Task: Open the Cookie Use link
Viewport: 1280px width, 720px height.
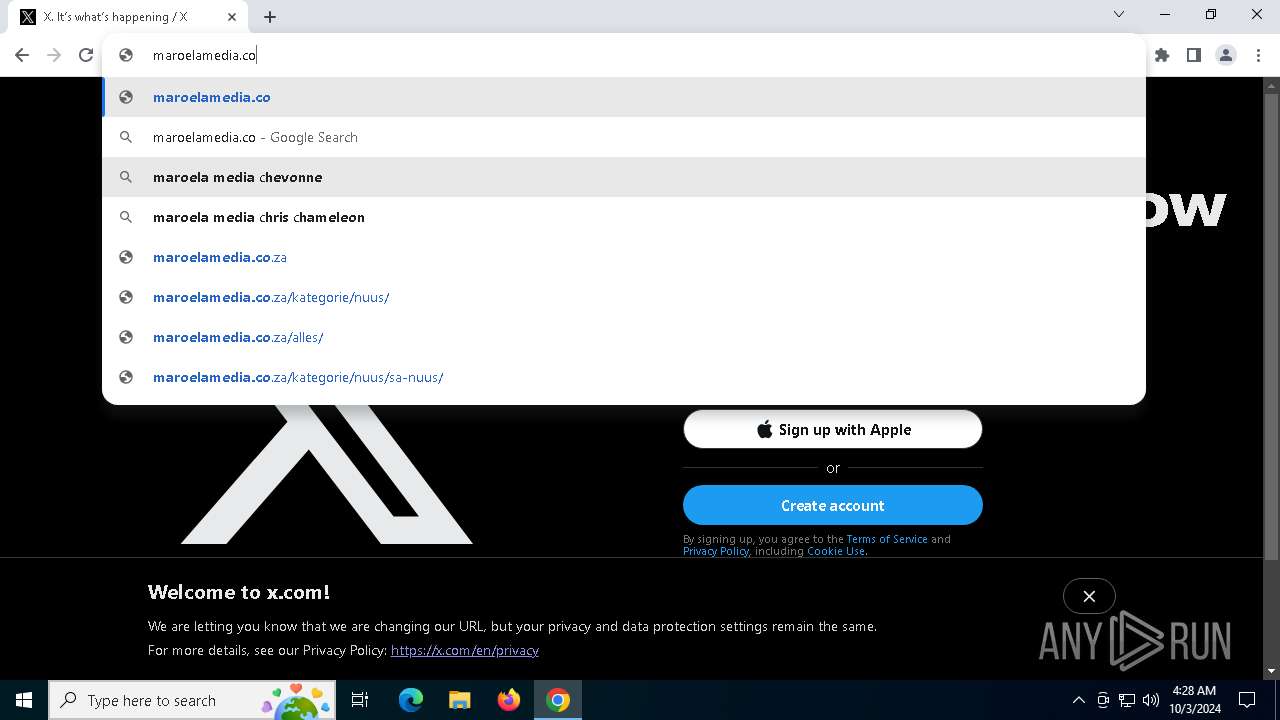Action: [836, 551]
